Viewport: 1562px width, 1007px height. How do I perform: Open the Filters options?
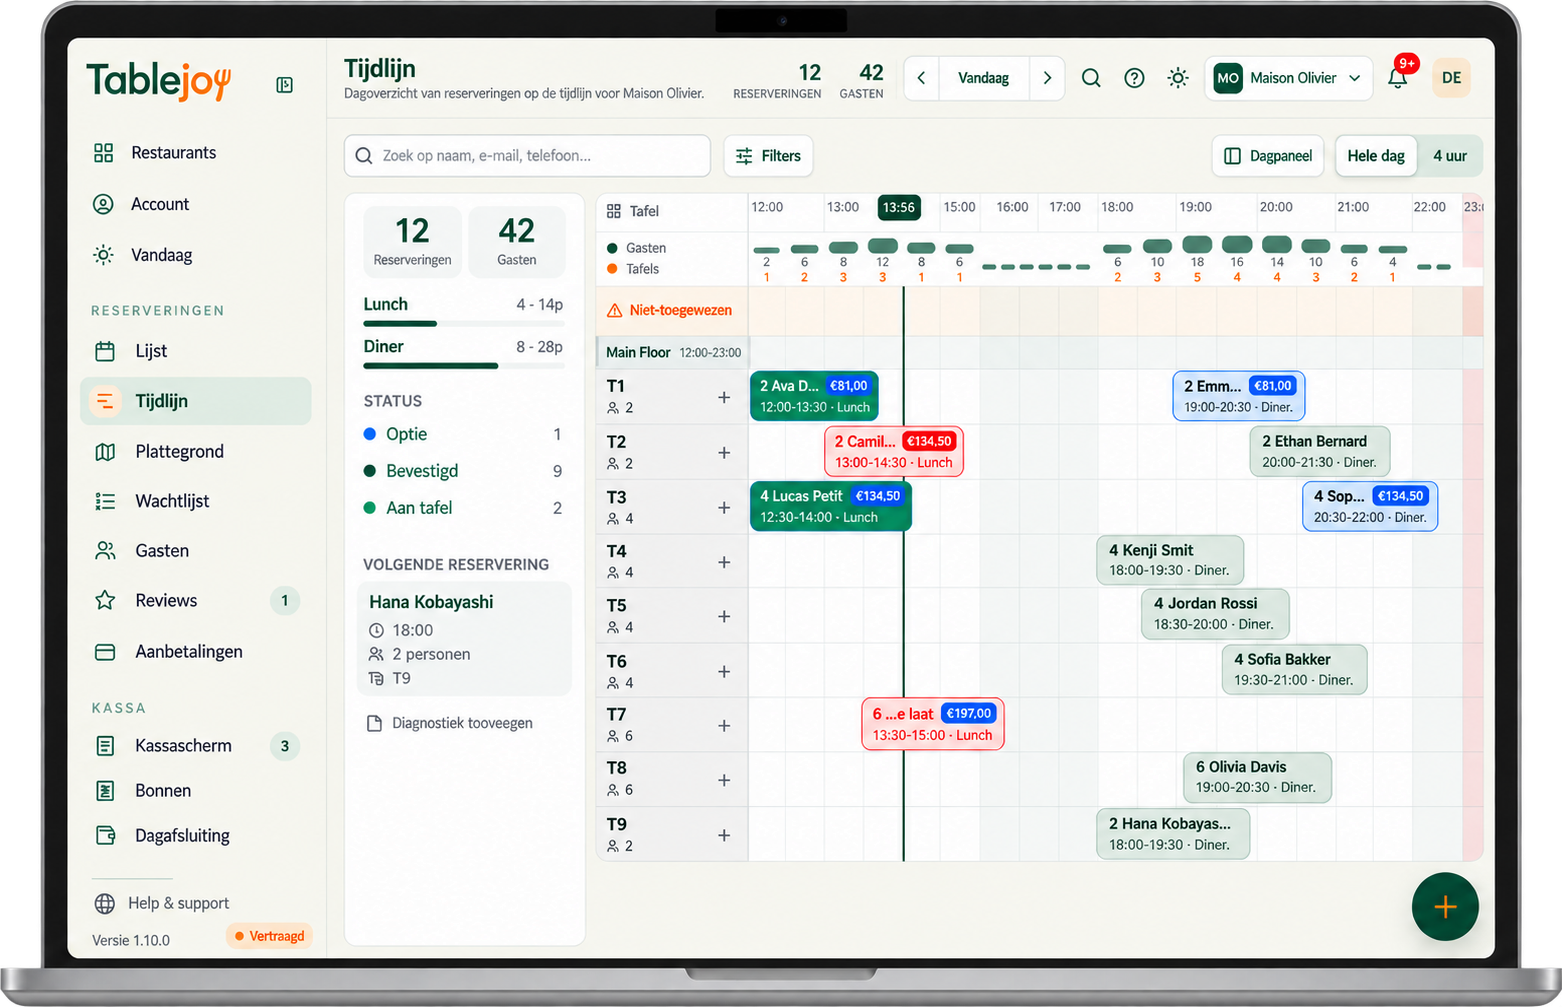point(768,156)
